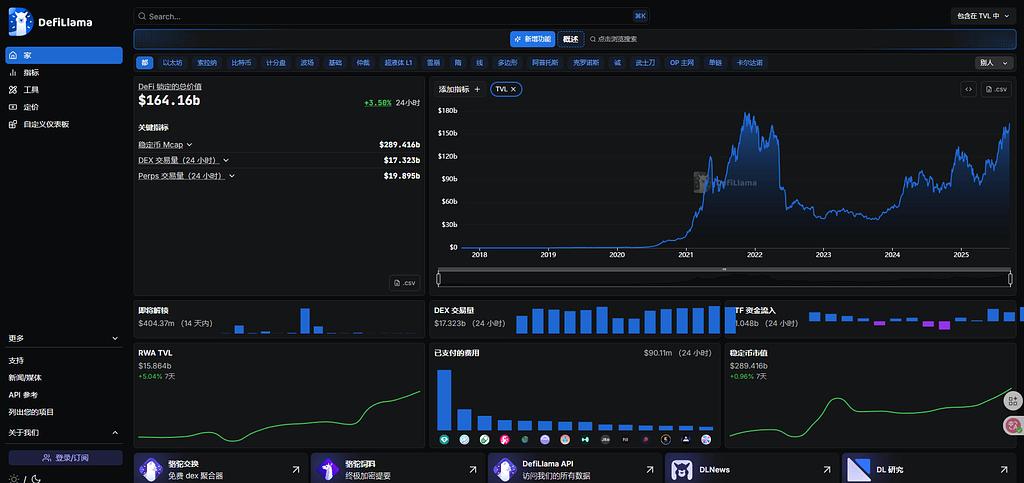
Task: Open the 指标 metrics sidebar item
Action: click(31, 73)
